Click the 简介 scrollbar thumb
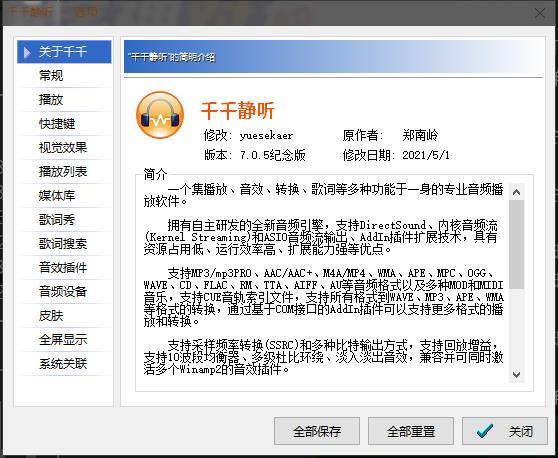The image size is (558, 458). 516,244
